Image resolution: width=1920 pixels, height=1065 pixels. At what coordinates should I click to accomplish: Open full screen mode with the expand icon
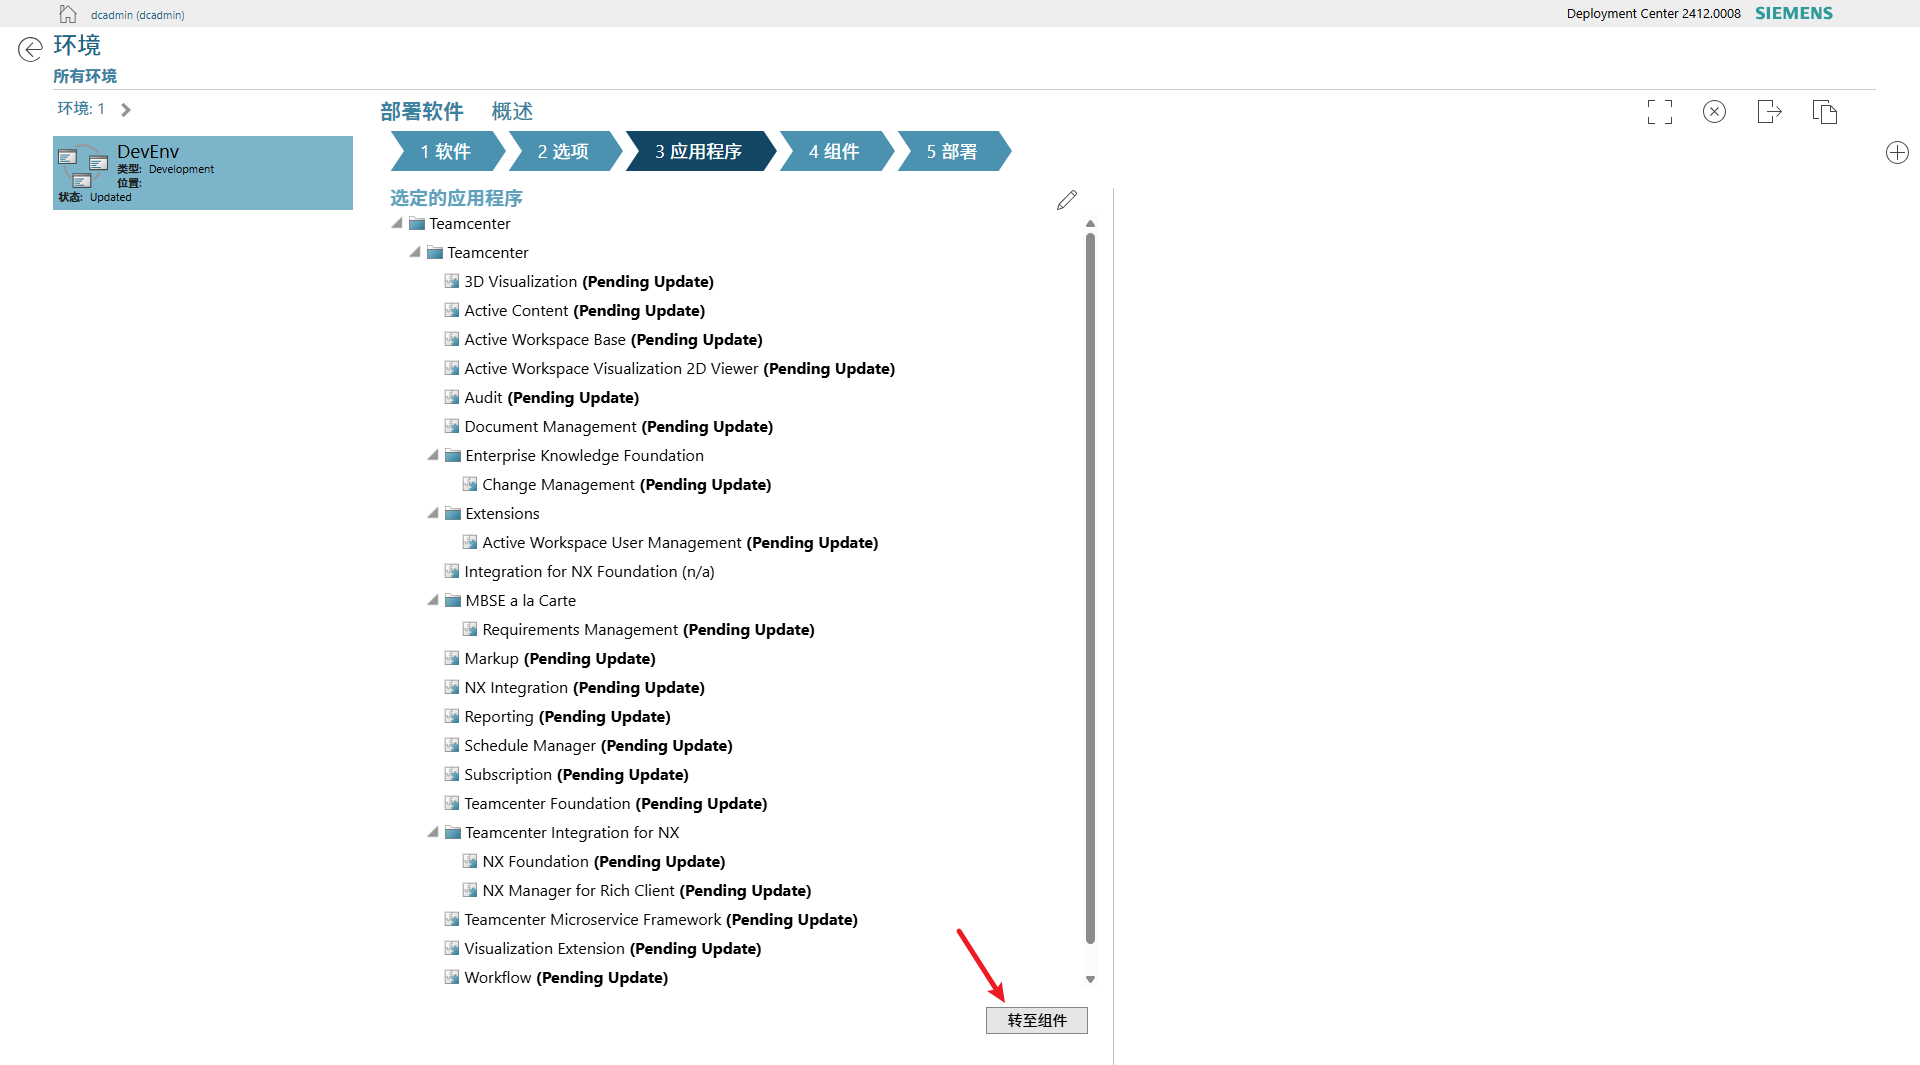tap(1659, 111)
